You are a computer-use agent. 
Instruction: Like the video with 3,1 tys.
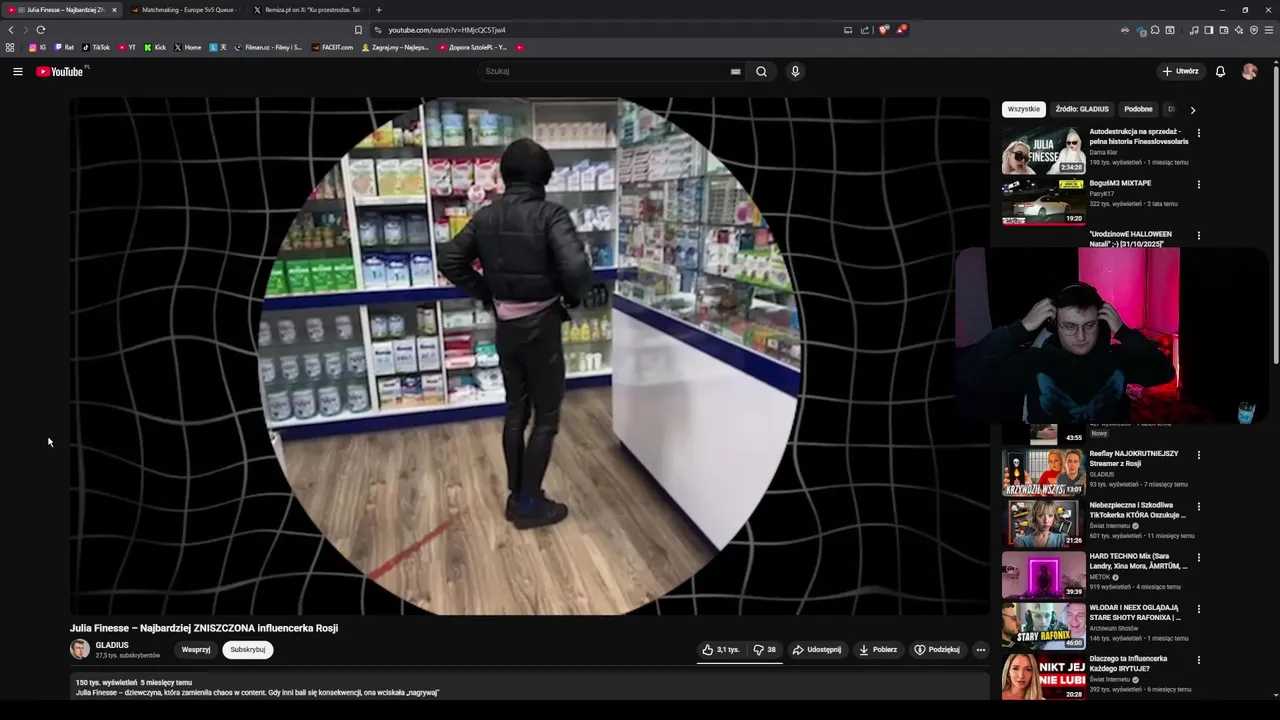coord(721,649)
